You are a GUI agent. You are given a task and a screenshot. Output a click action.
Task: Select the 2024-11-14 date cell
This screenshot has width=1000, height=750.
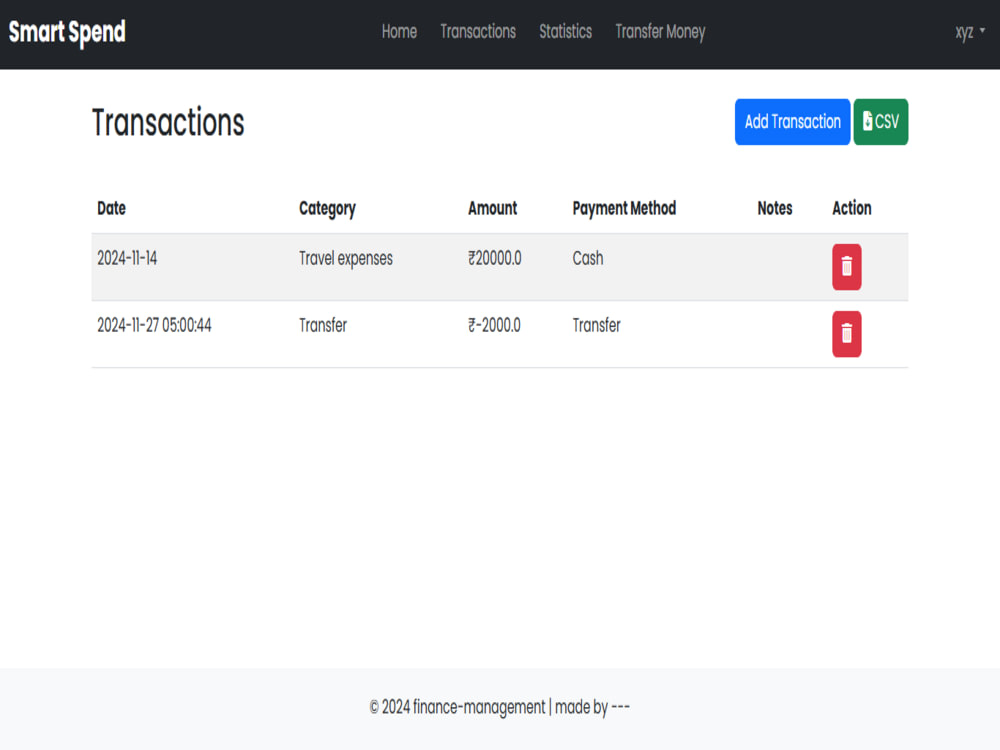coord(127,258)
